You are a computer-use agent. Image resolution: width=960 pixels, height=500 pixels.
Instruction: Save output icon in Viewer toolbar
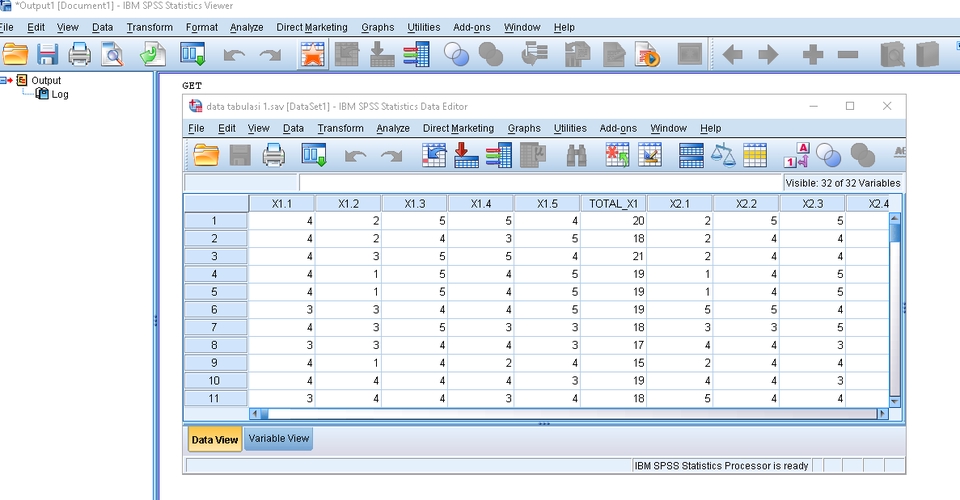47,54
